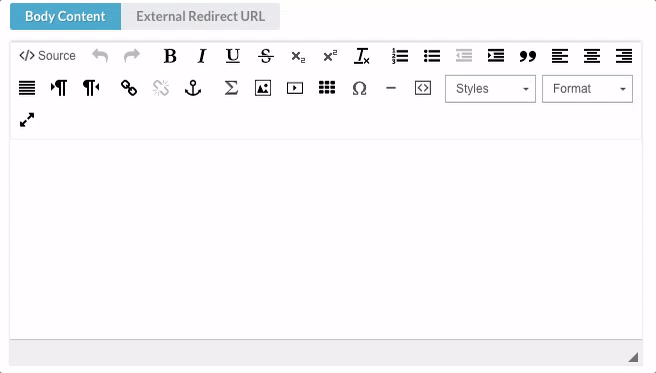Switch to the Body Content tab
The width and height of the screenshot is (656, 373).
66,16
